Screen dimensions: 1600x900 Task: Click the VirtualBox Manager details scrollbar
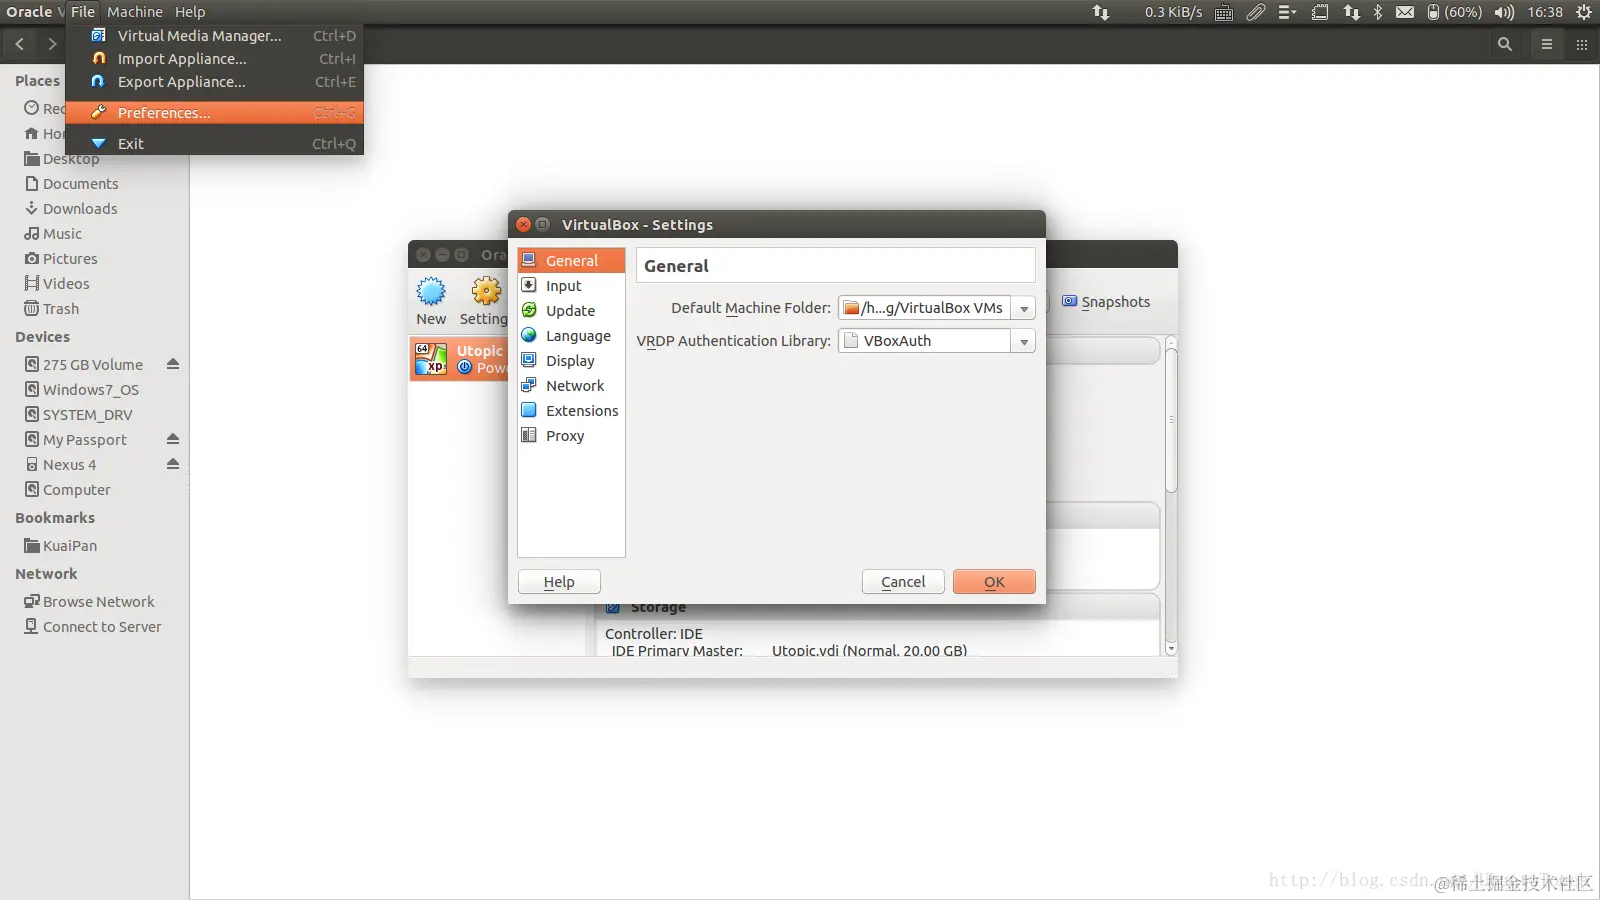point(1171,420)
